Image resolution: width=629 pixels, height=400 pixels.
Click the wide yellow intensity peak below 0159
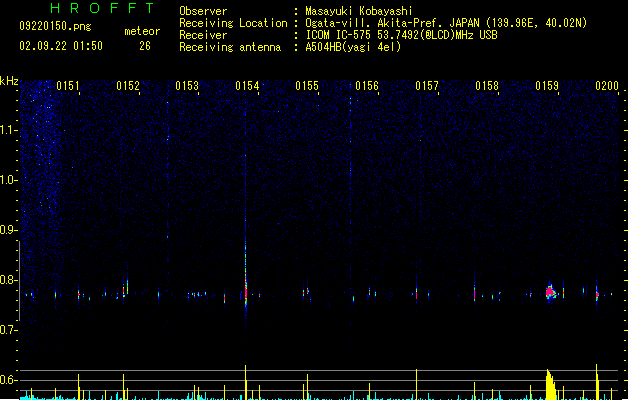pos(551,384)
